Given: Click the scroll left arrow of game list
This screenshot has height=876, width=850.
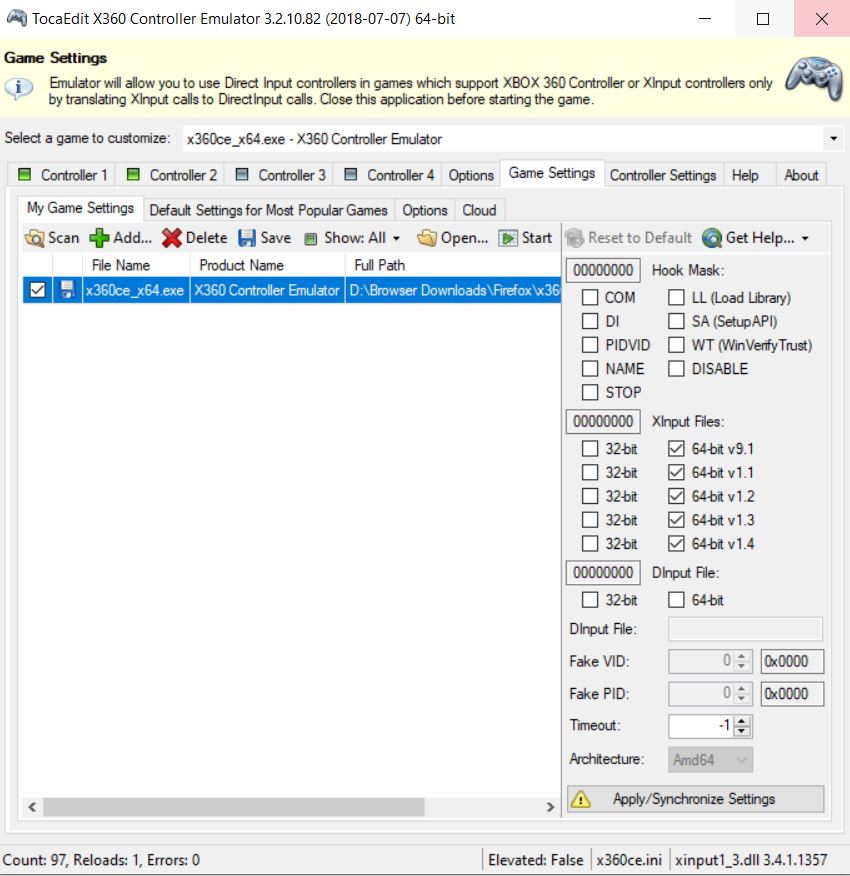Looking at the screenshot, I should click(32, 807).
